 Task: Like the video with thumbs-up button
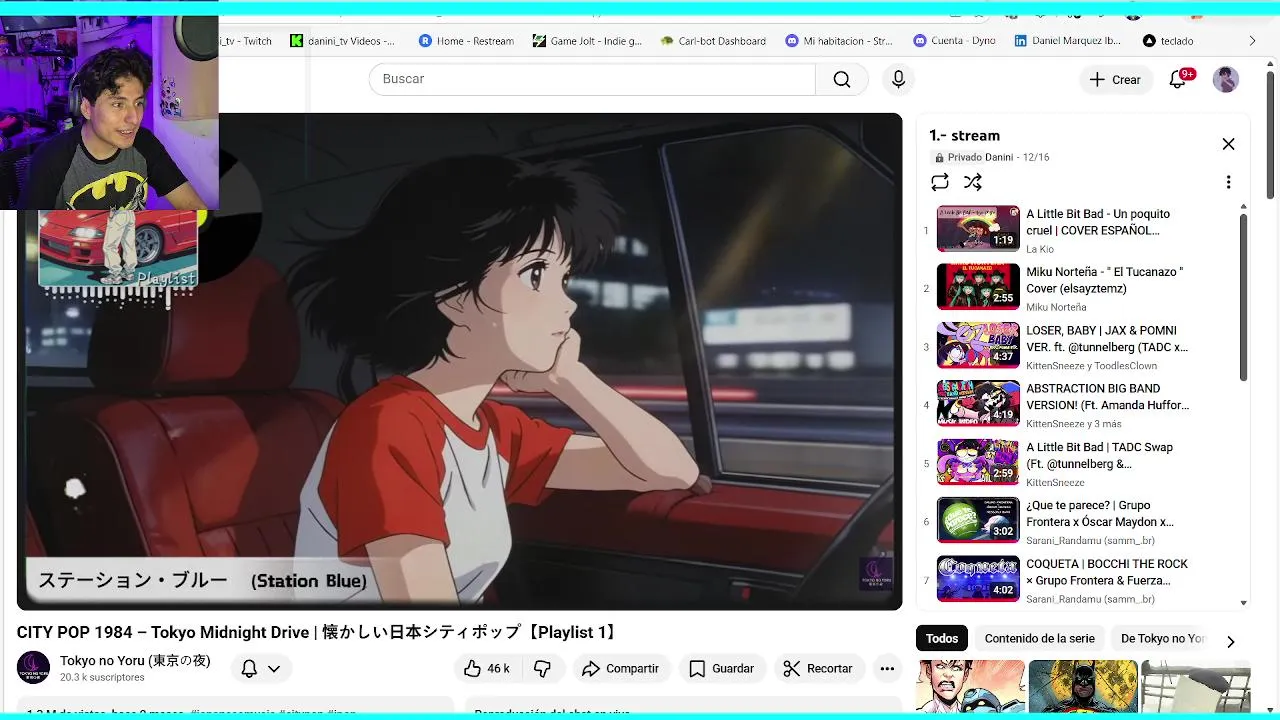(487, 669)
